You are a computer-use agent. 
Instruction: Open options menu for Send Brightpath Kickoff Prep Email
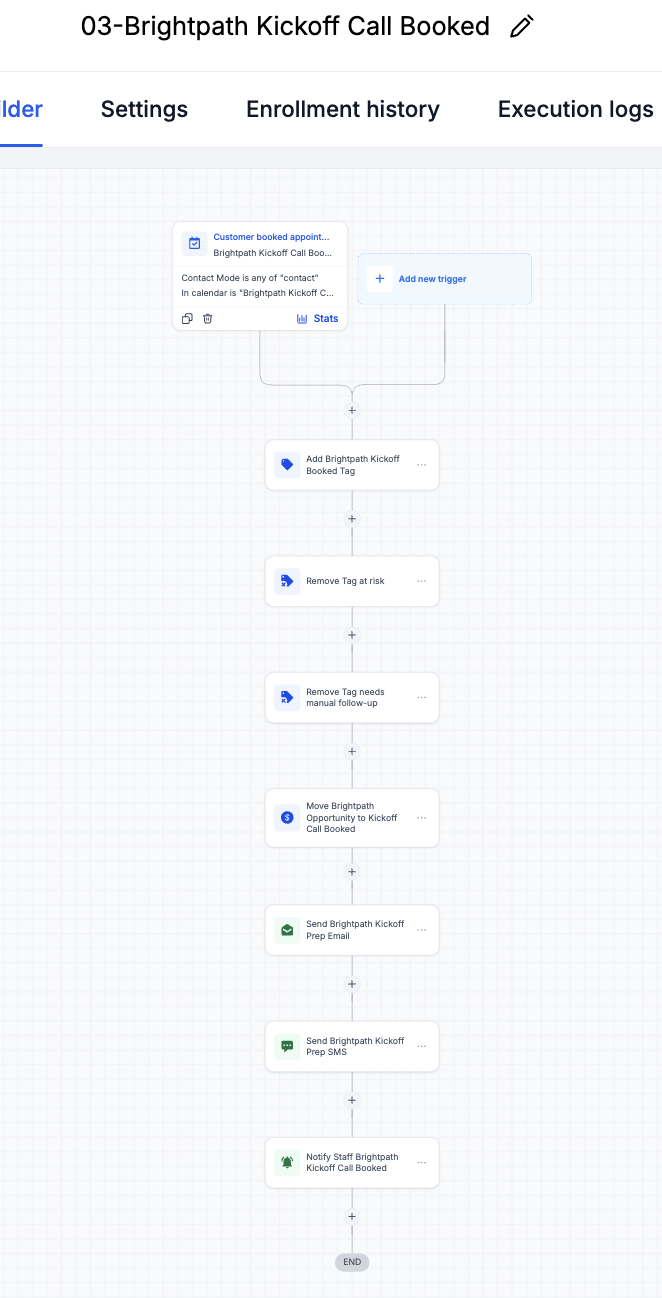coord(421,930)
